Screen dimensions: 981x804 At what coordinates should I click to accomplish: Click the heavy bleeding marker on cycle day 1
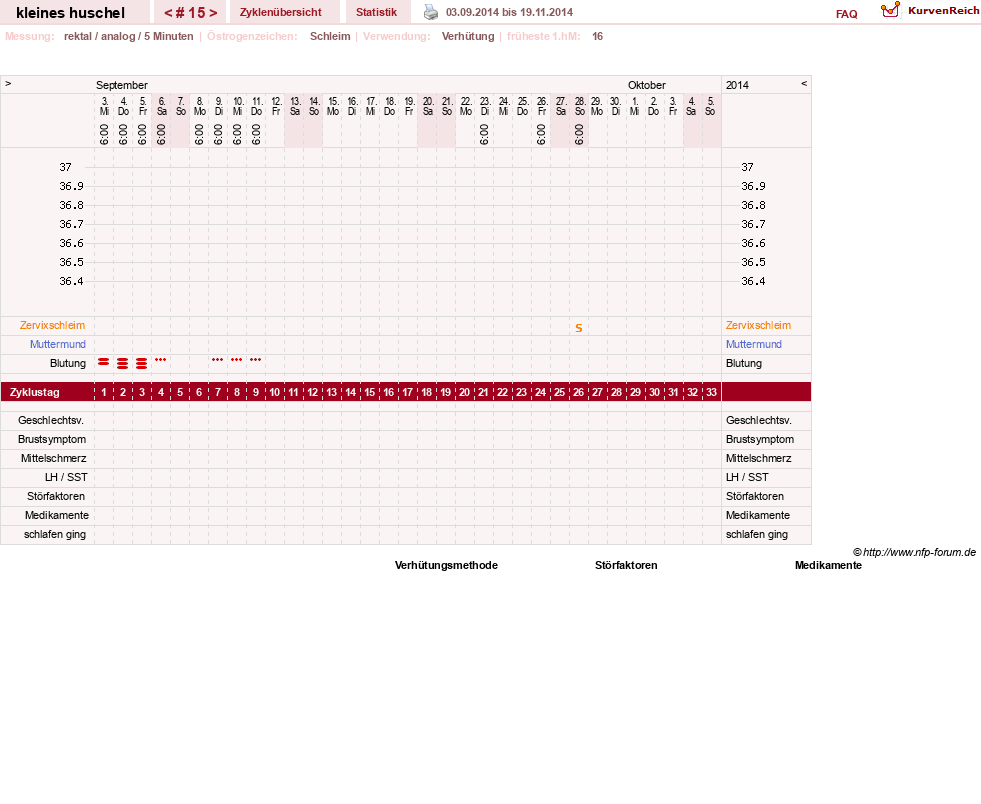click(104, 362)
